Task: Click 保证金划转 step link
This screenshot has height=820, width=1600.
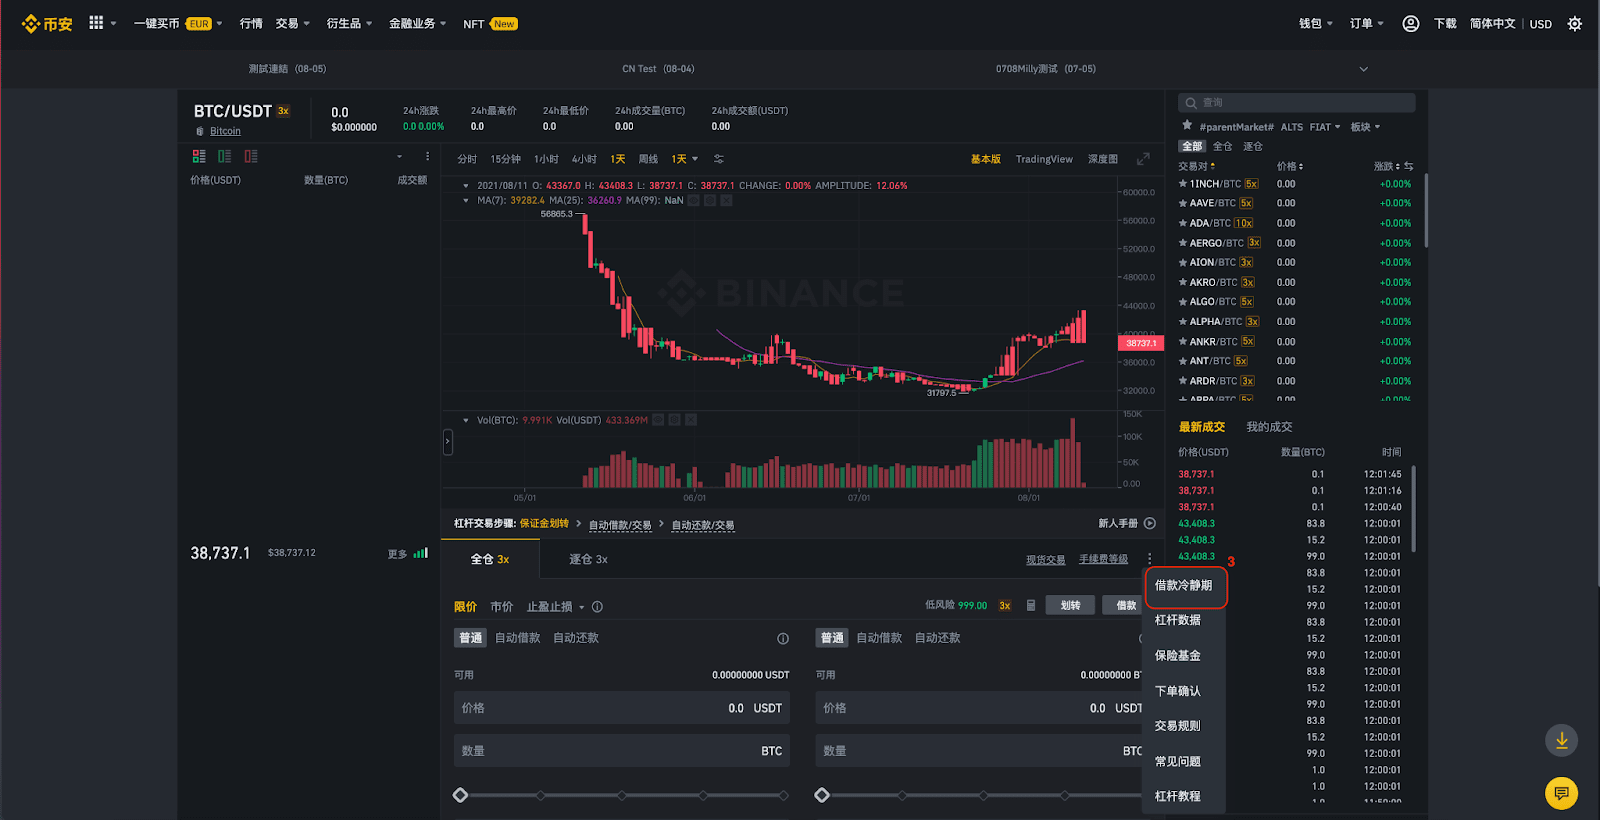Action: point(544,524)
